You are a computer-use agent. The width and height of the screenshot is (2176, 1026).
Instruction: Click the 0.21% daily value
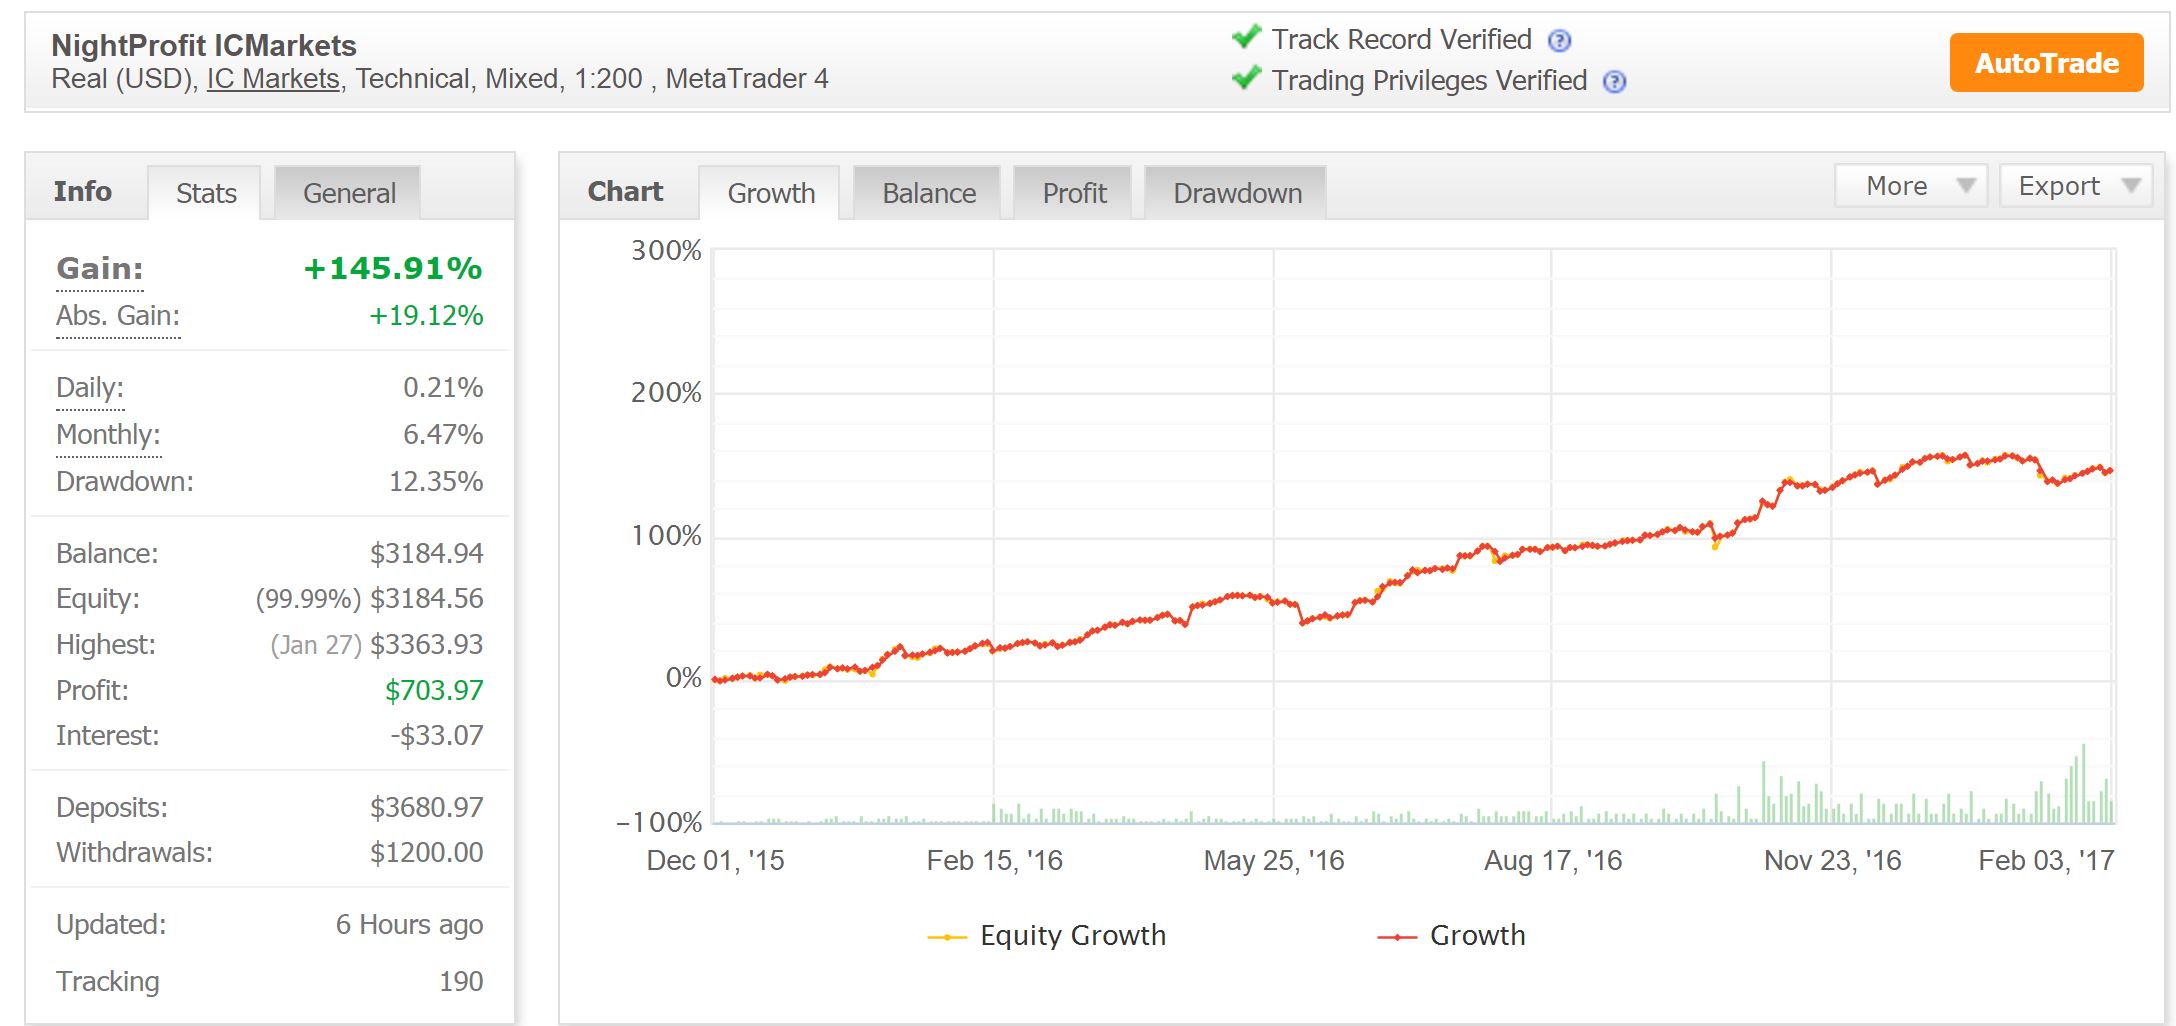(x=443, y=388)
